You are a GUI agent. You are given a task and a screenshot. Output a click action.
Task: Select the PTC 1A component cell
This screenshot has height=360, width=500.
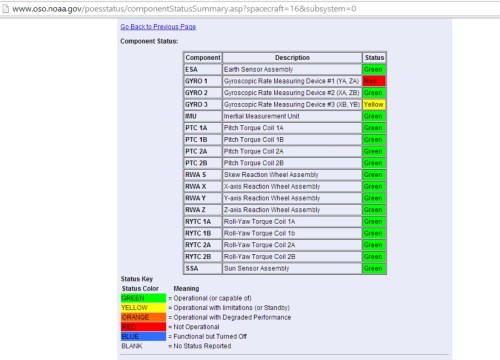pos(203,128)
